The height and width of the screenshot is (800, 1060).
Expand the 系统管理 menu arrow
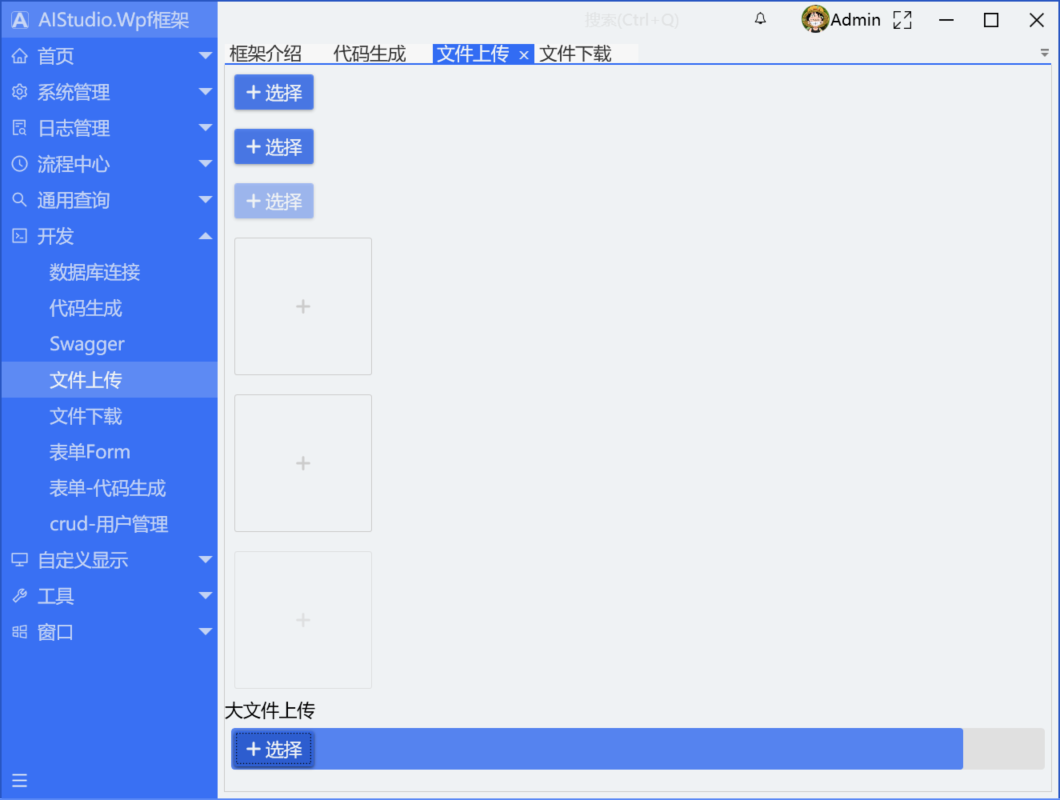(x=206, y=91)
